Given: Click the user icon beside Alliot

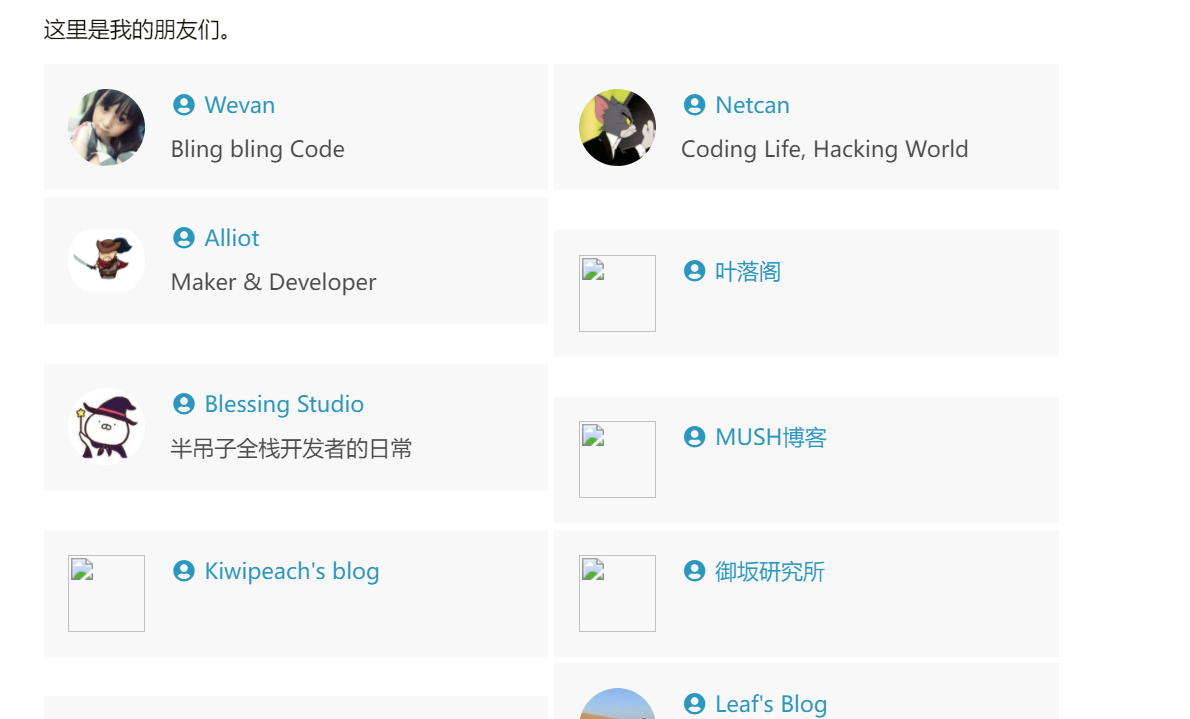Looking at the screenshot, I should [183, 238].
